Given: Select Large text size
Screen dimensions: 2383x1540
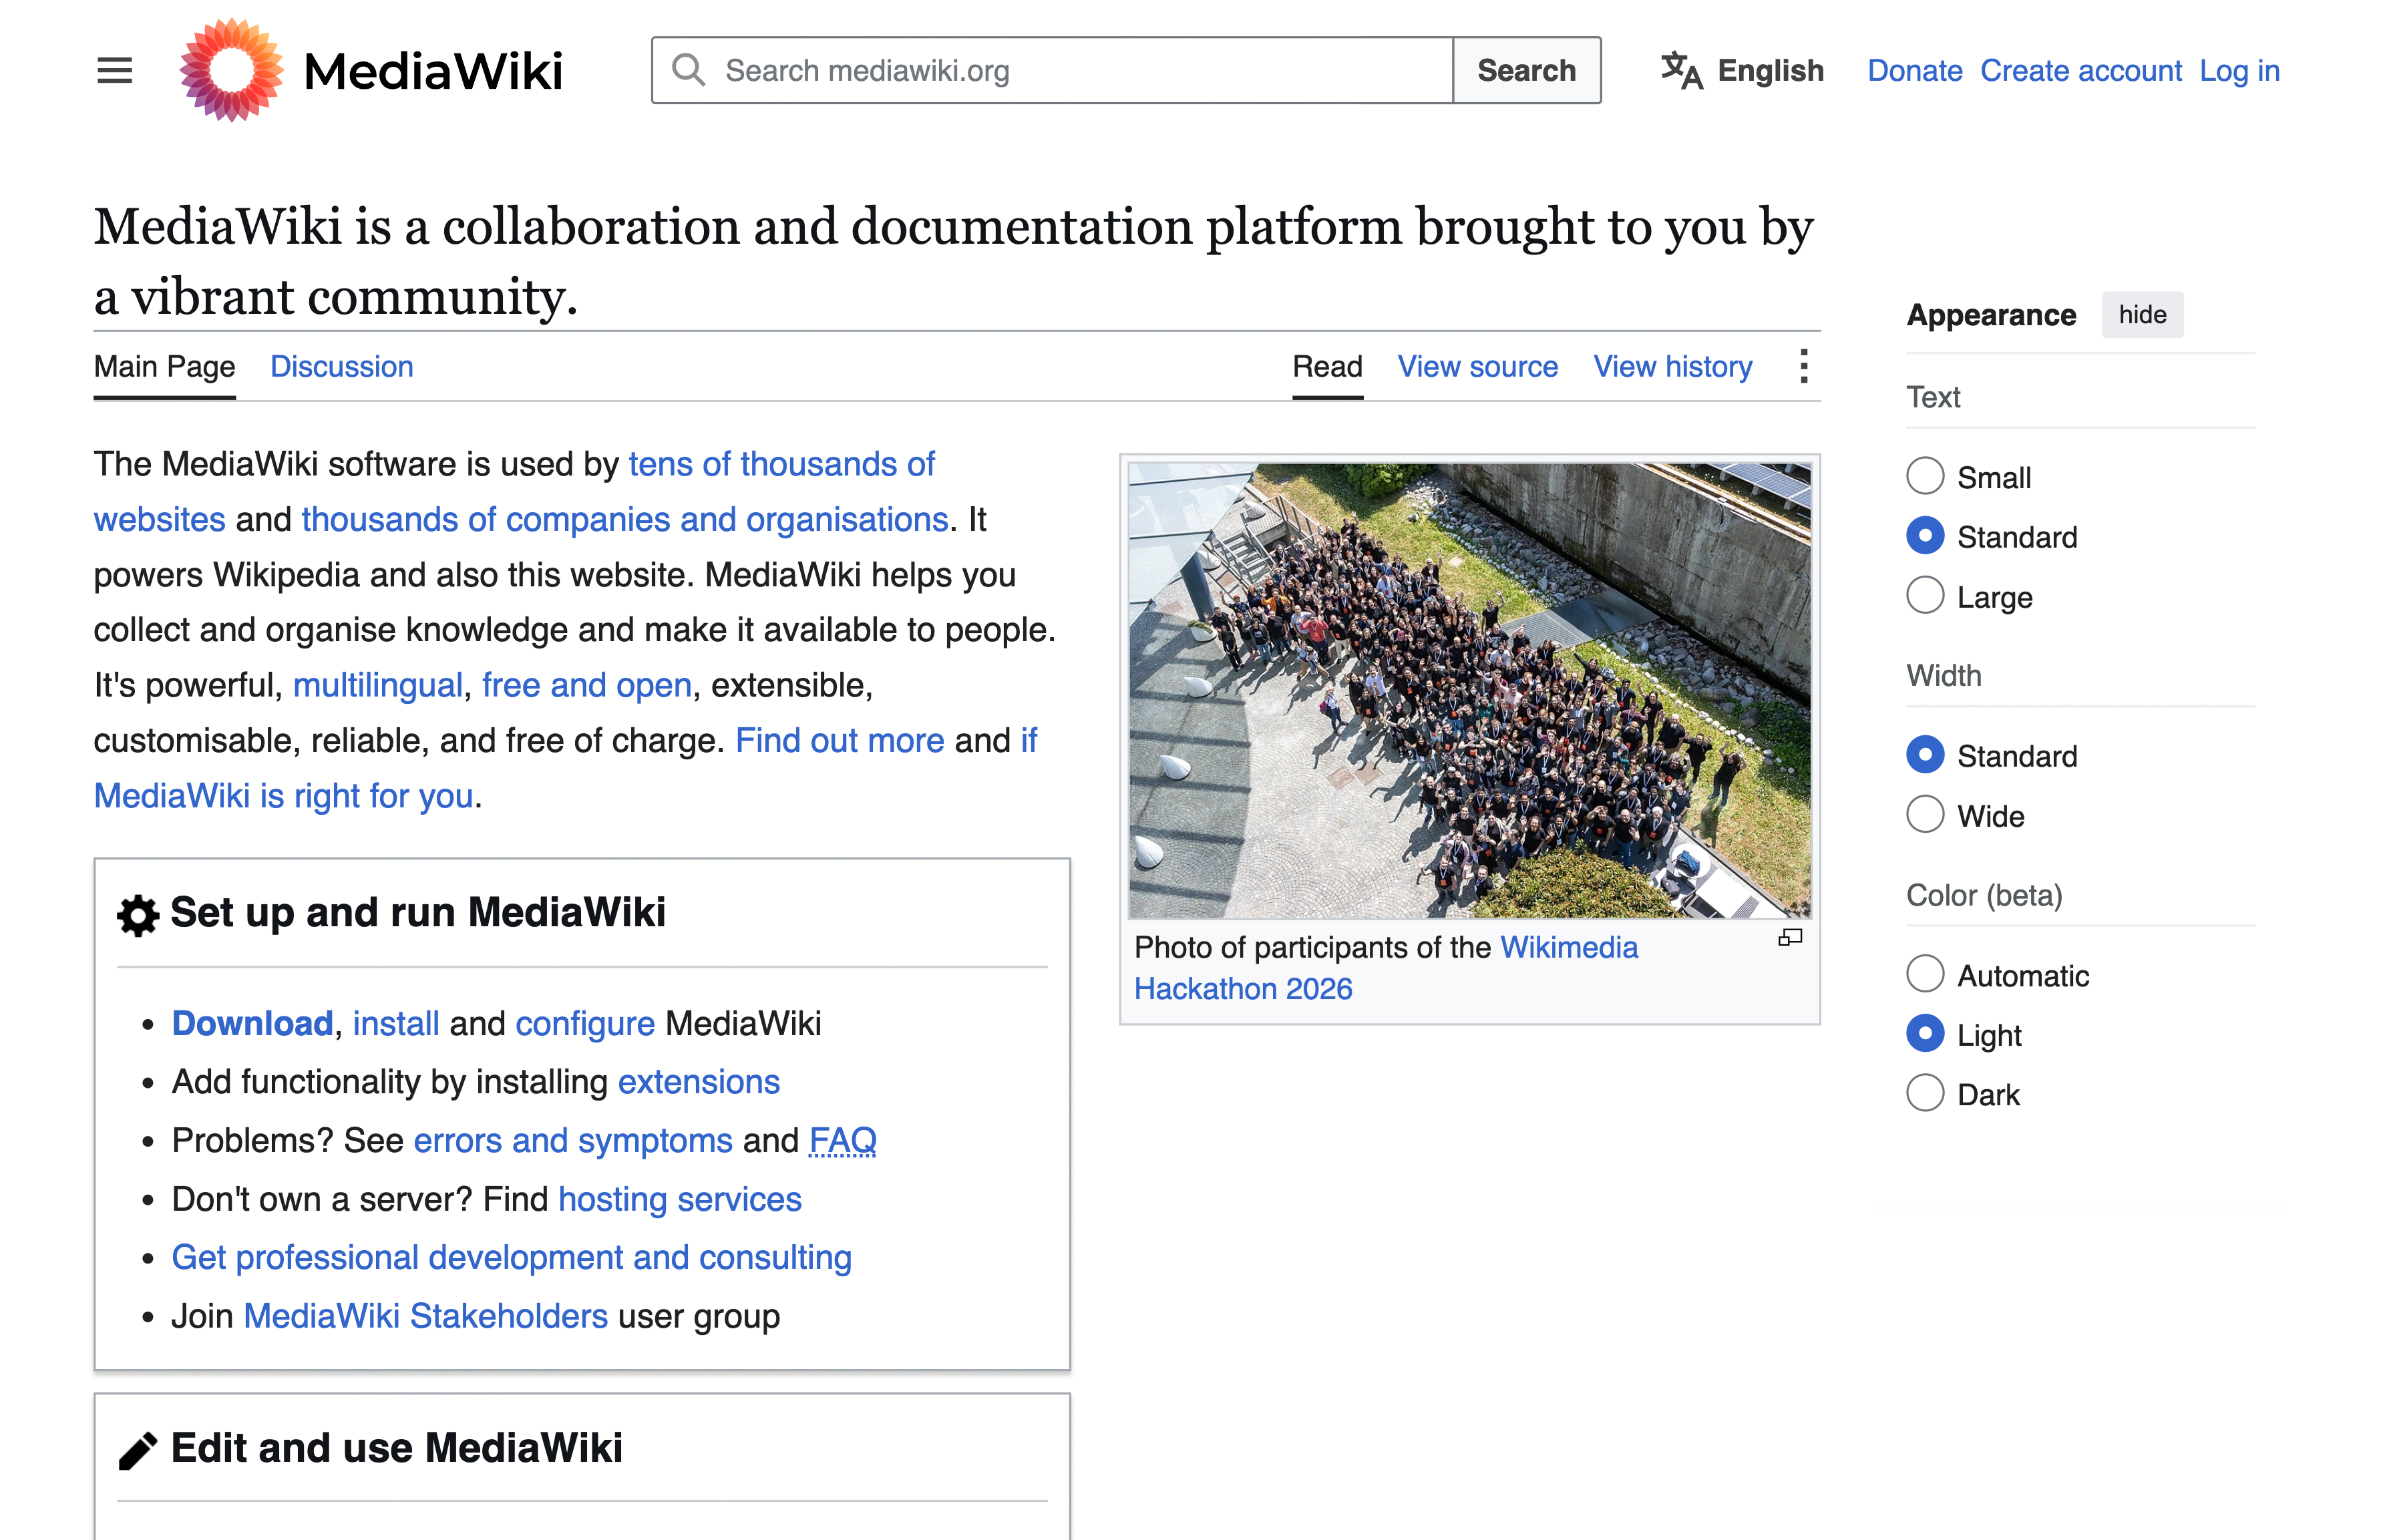Looking at the screenshot, I should point(1925,596).
